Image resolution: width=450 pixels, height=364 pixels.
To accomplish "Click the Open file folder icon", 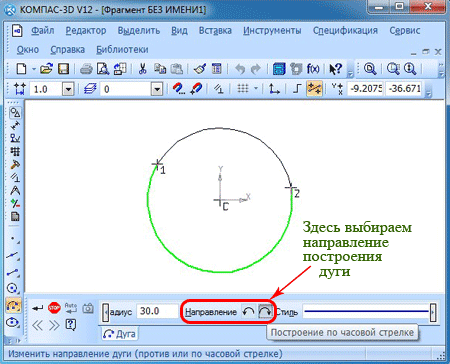I will 46,69.
